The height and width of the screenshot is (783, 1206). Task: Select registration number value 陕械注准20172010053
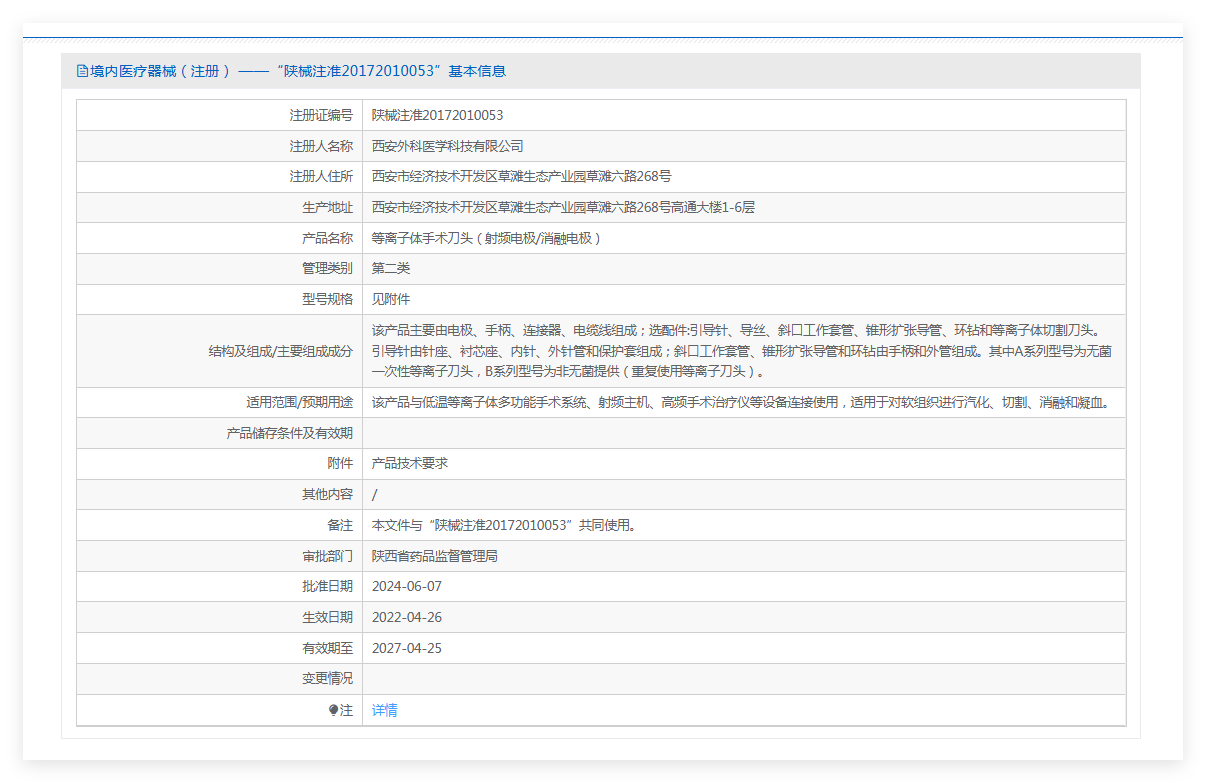click(x=438, y=115)
